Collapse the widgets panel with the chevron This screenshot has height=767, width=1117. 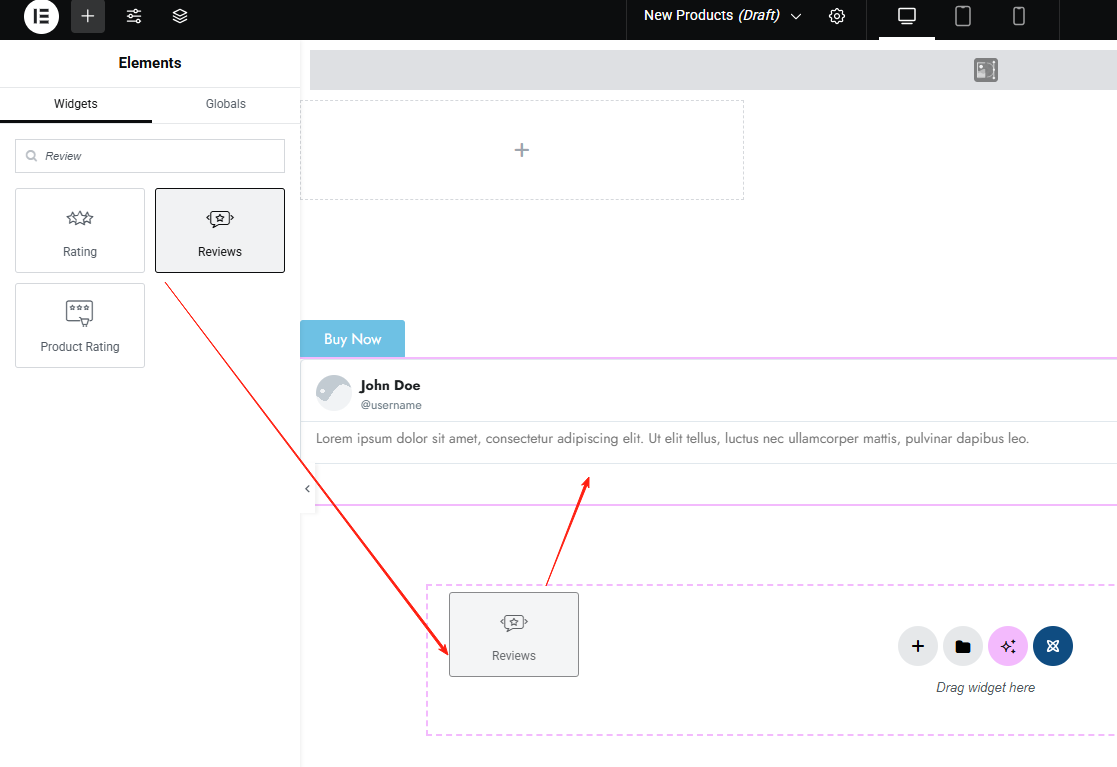pyautogui.click(x=307, y=488)
